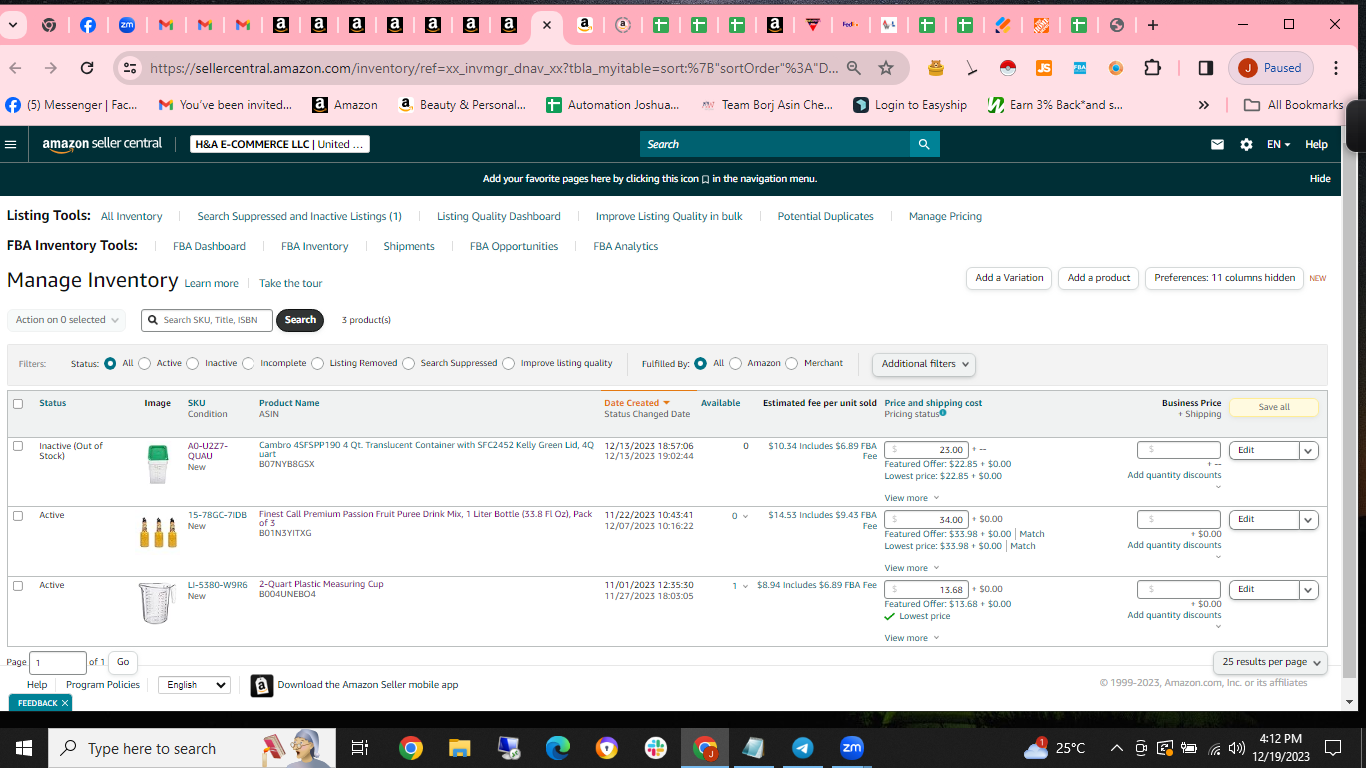Open the Seller Central settings gear
The width and height of the screenshot is (1366, 768).
1246,144
